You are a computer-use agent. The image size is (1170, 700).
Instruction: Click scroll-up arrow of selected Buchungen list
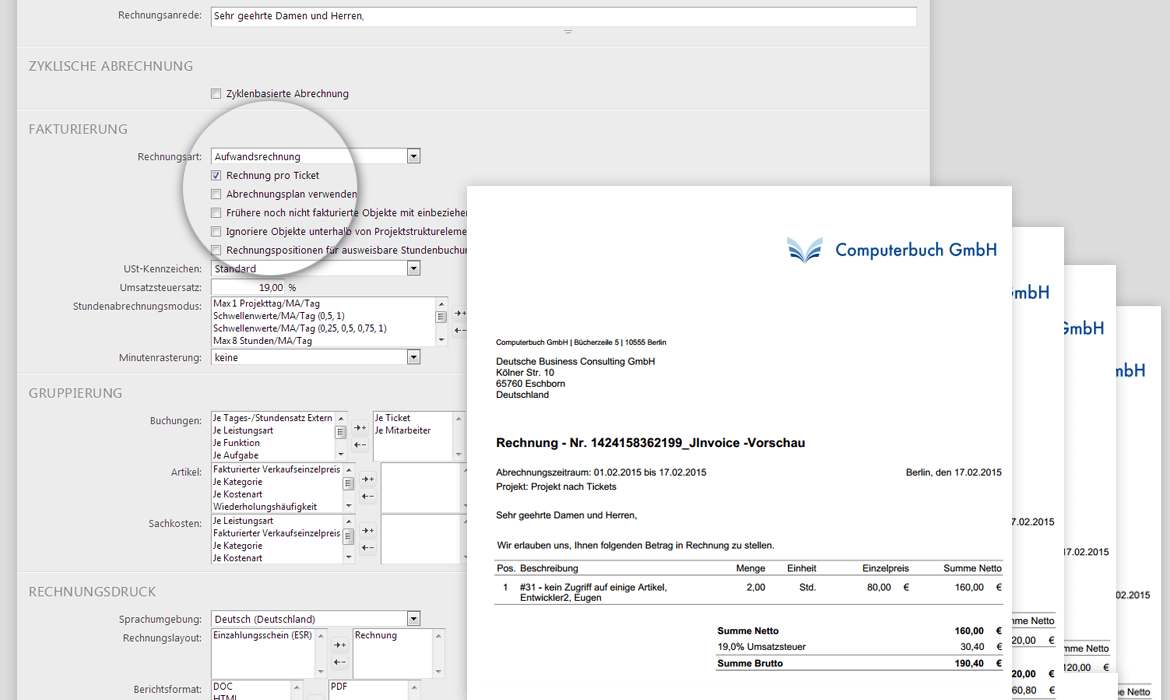pos(458,419)
